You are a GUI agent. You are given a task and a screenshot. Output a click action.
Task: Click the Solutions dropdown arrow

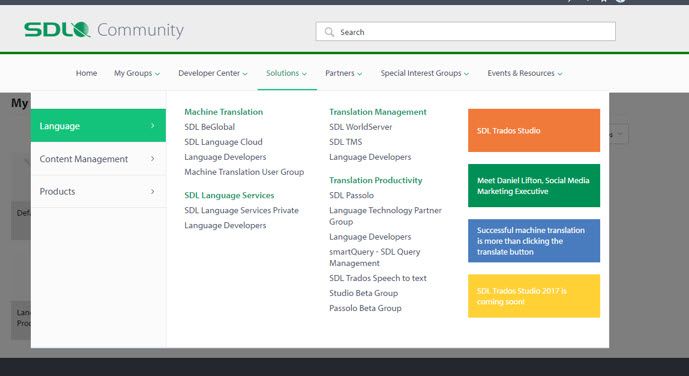click(305, 74)
